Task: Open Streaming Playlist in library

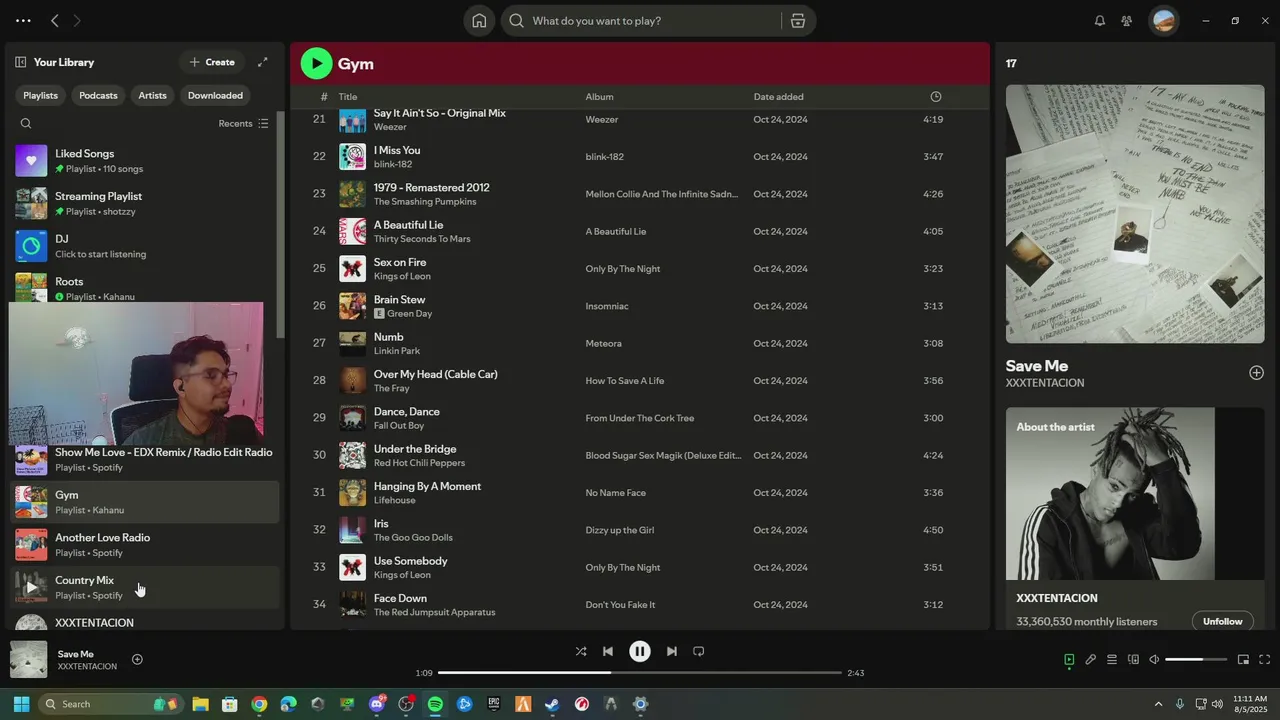Action: [145, 204]
